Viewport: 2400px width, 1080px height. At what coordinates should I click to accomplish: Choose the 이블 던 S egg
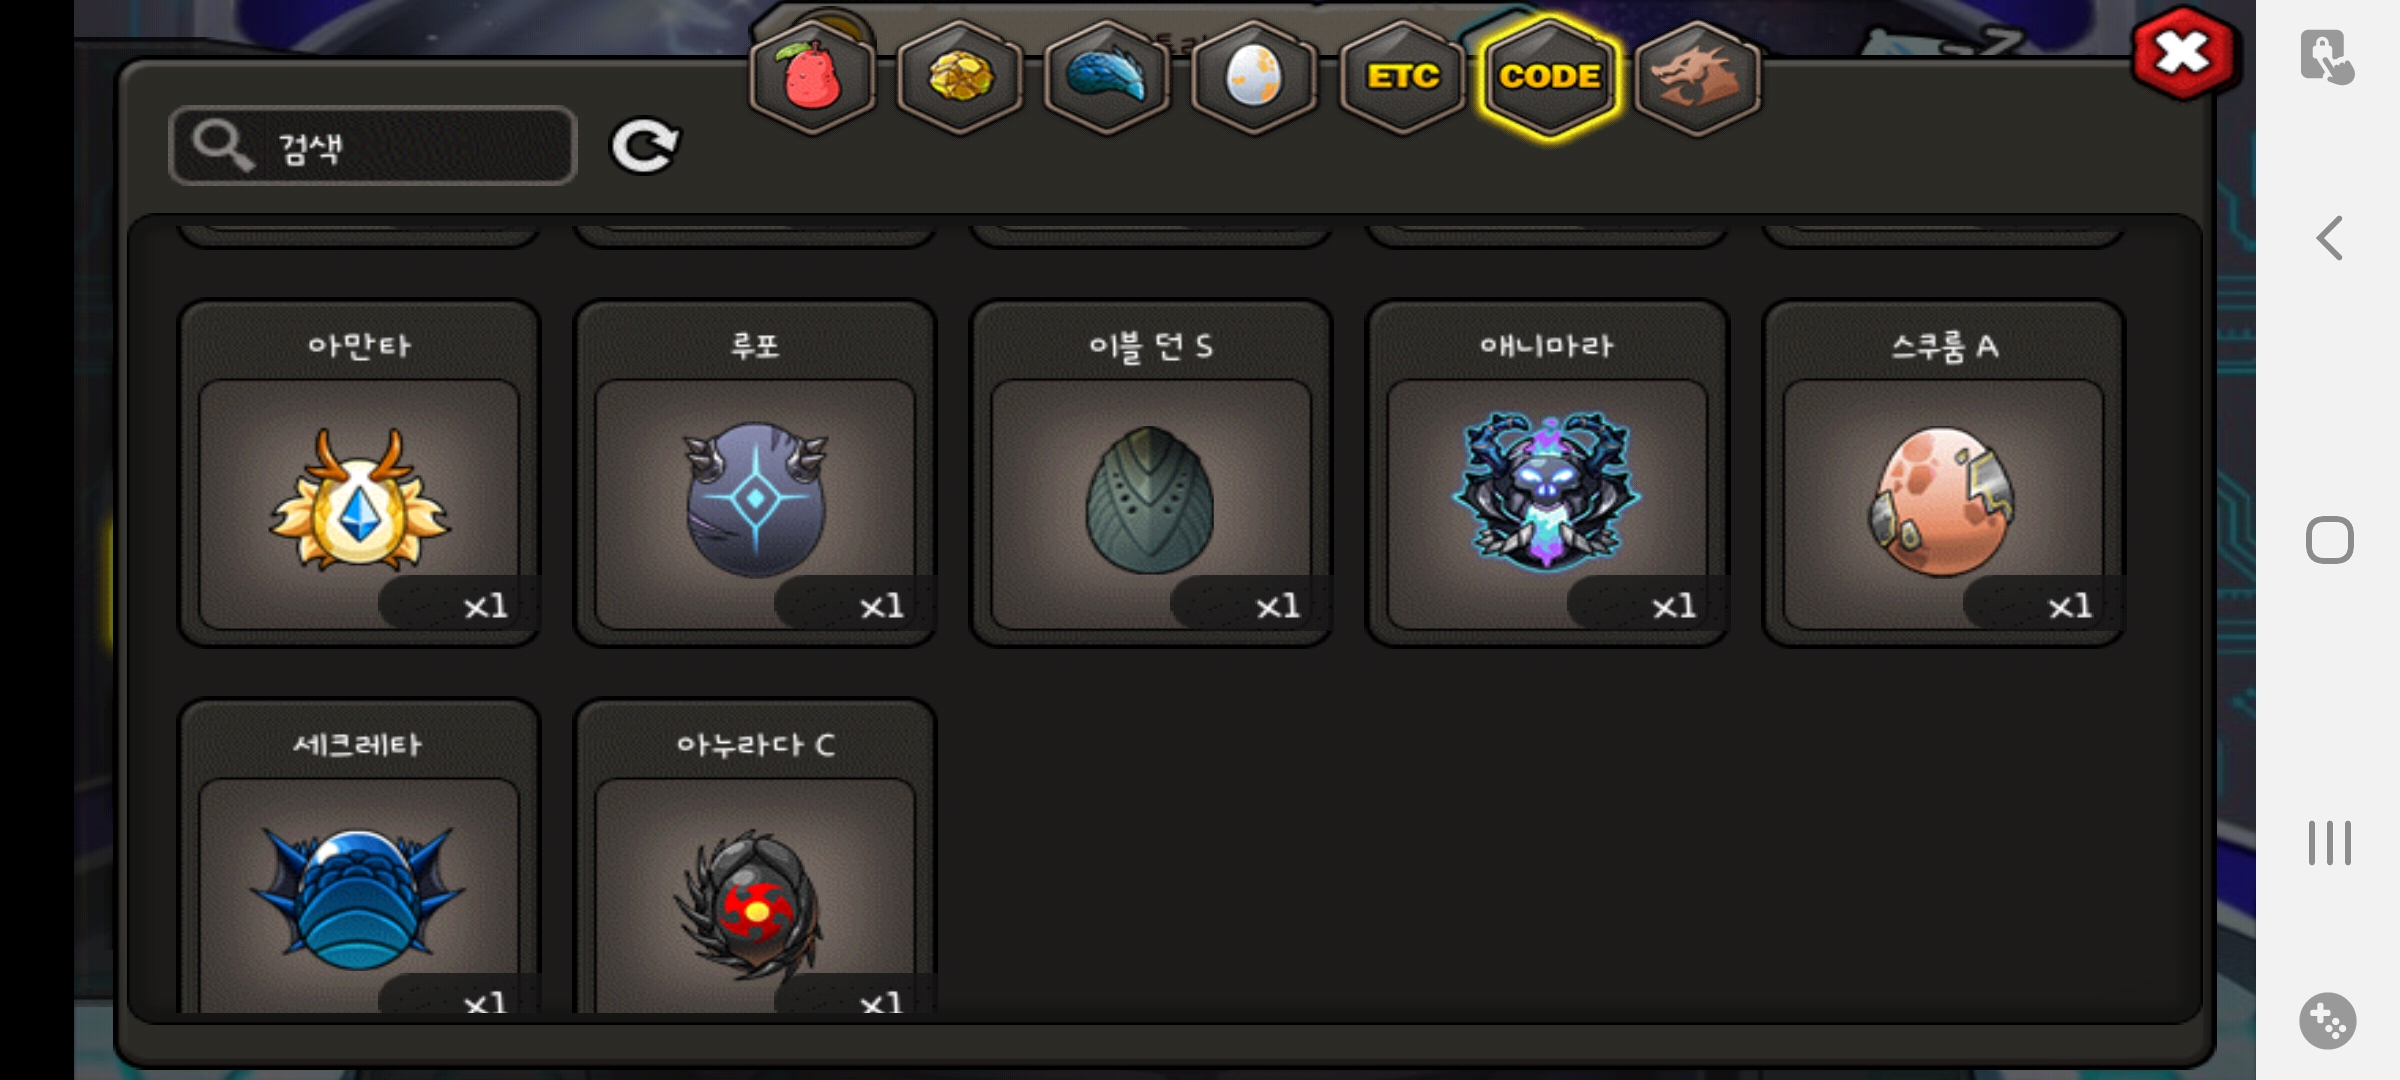tap(1151, 474)
